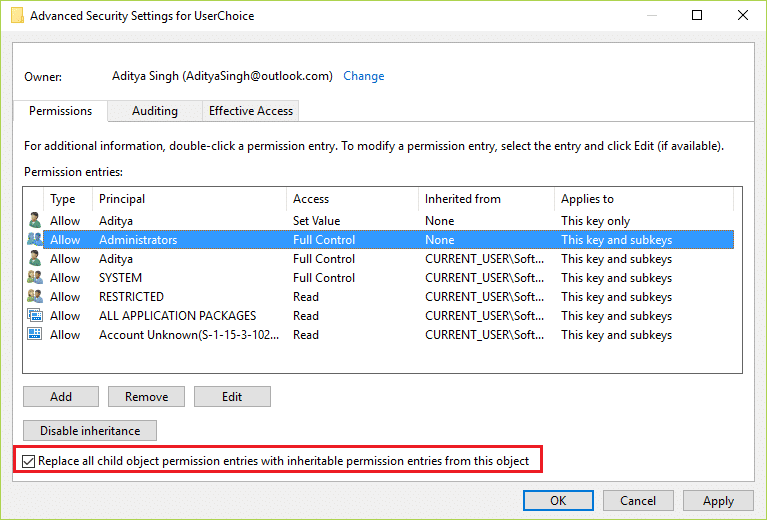This screenshot has width=767, height=520.
Task: Click the Remove button
Action: (x=146, y=396)
